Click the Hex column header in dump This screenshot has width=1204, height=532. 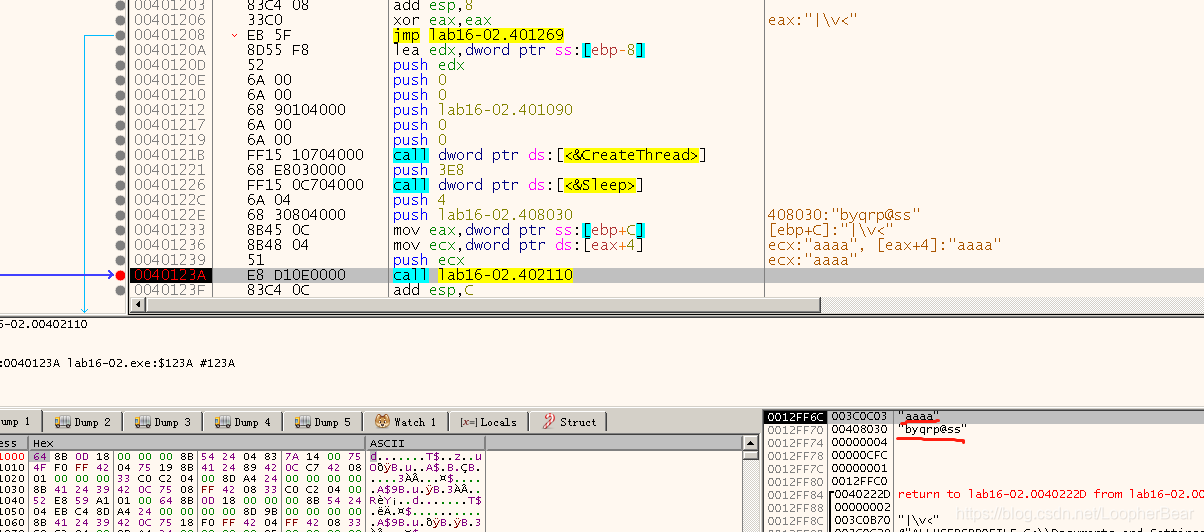197,443
